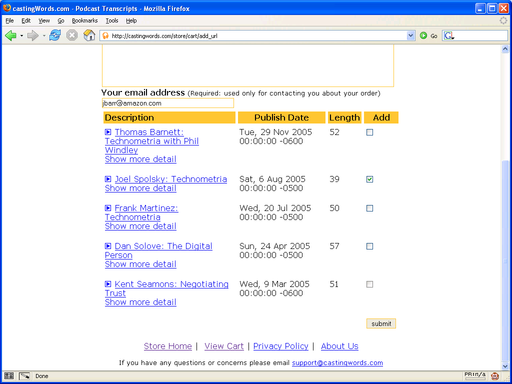The image size is (512, 384).
Task: Click the play icon beside Frank Martinez
Action: coord(108,208)
